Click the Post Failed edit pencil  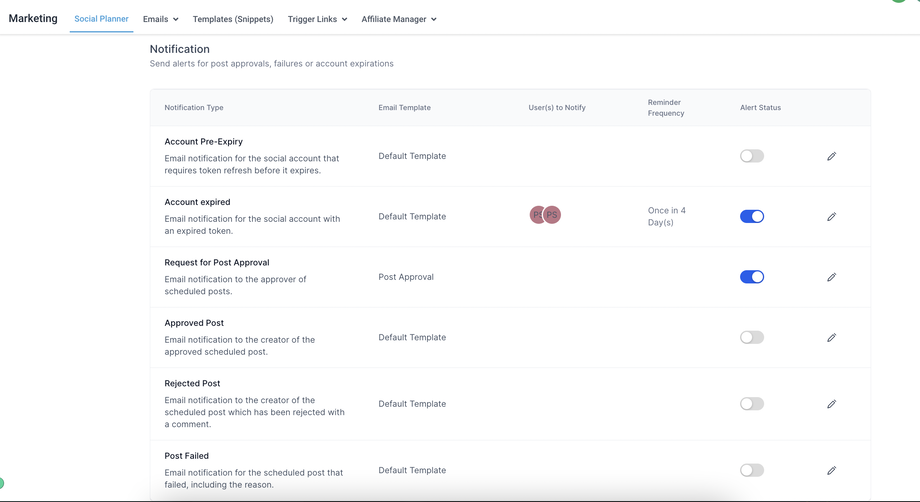click(x=831, y=470)
